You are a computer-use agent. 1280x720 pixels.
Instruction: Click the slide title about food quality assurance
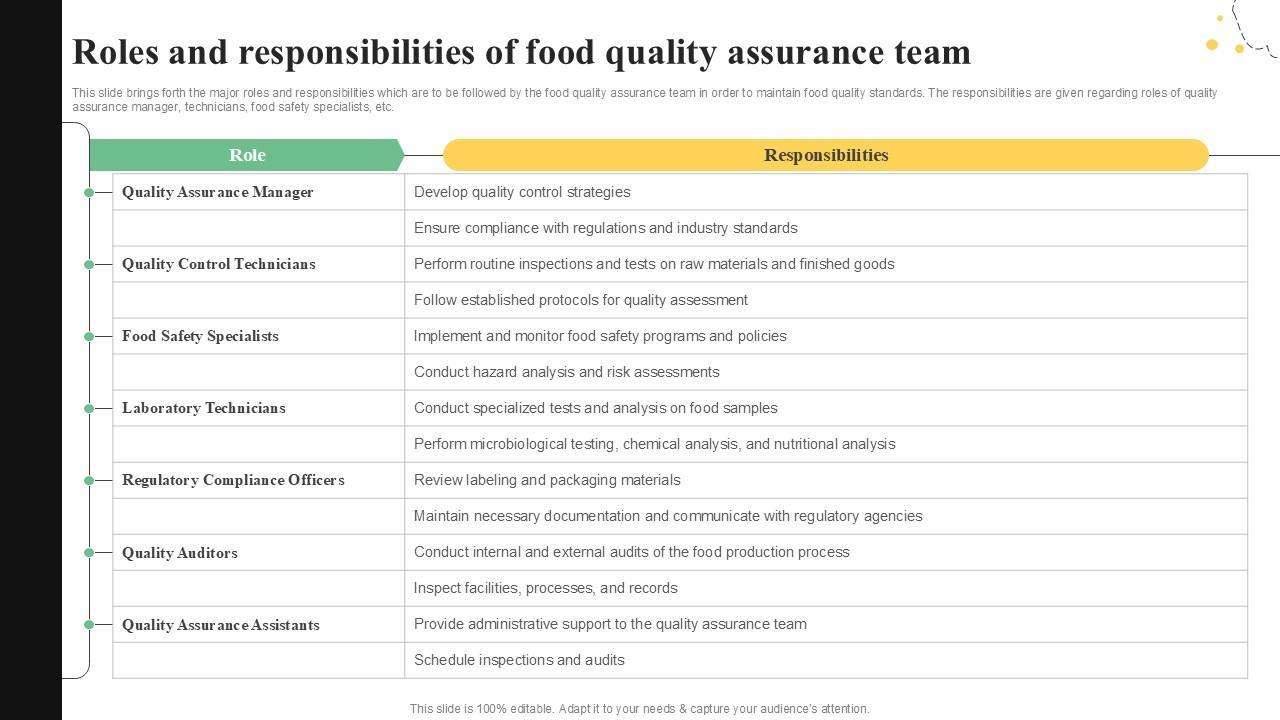coord(521,52)
